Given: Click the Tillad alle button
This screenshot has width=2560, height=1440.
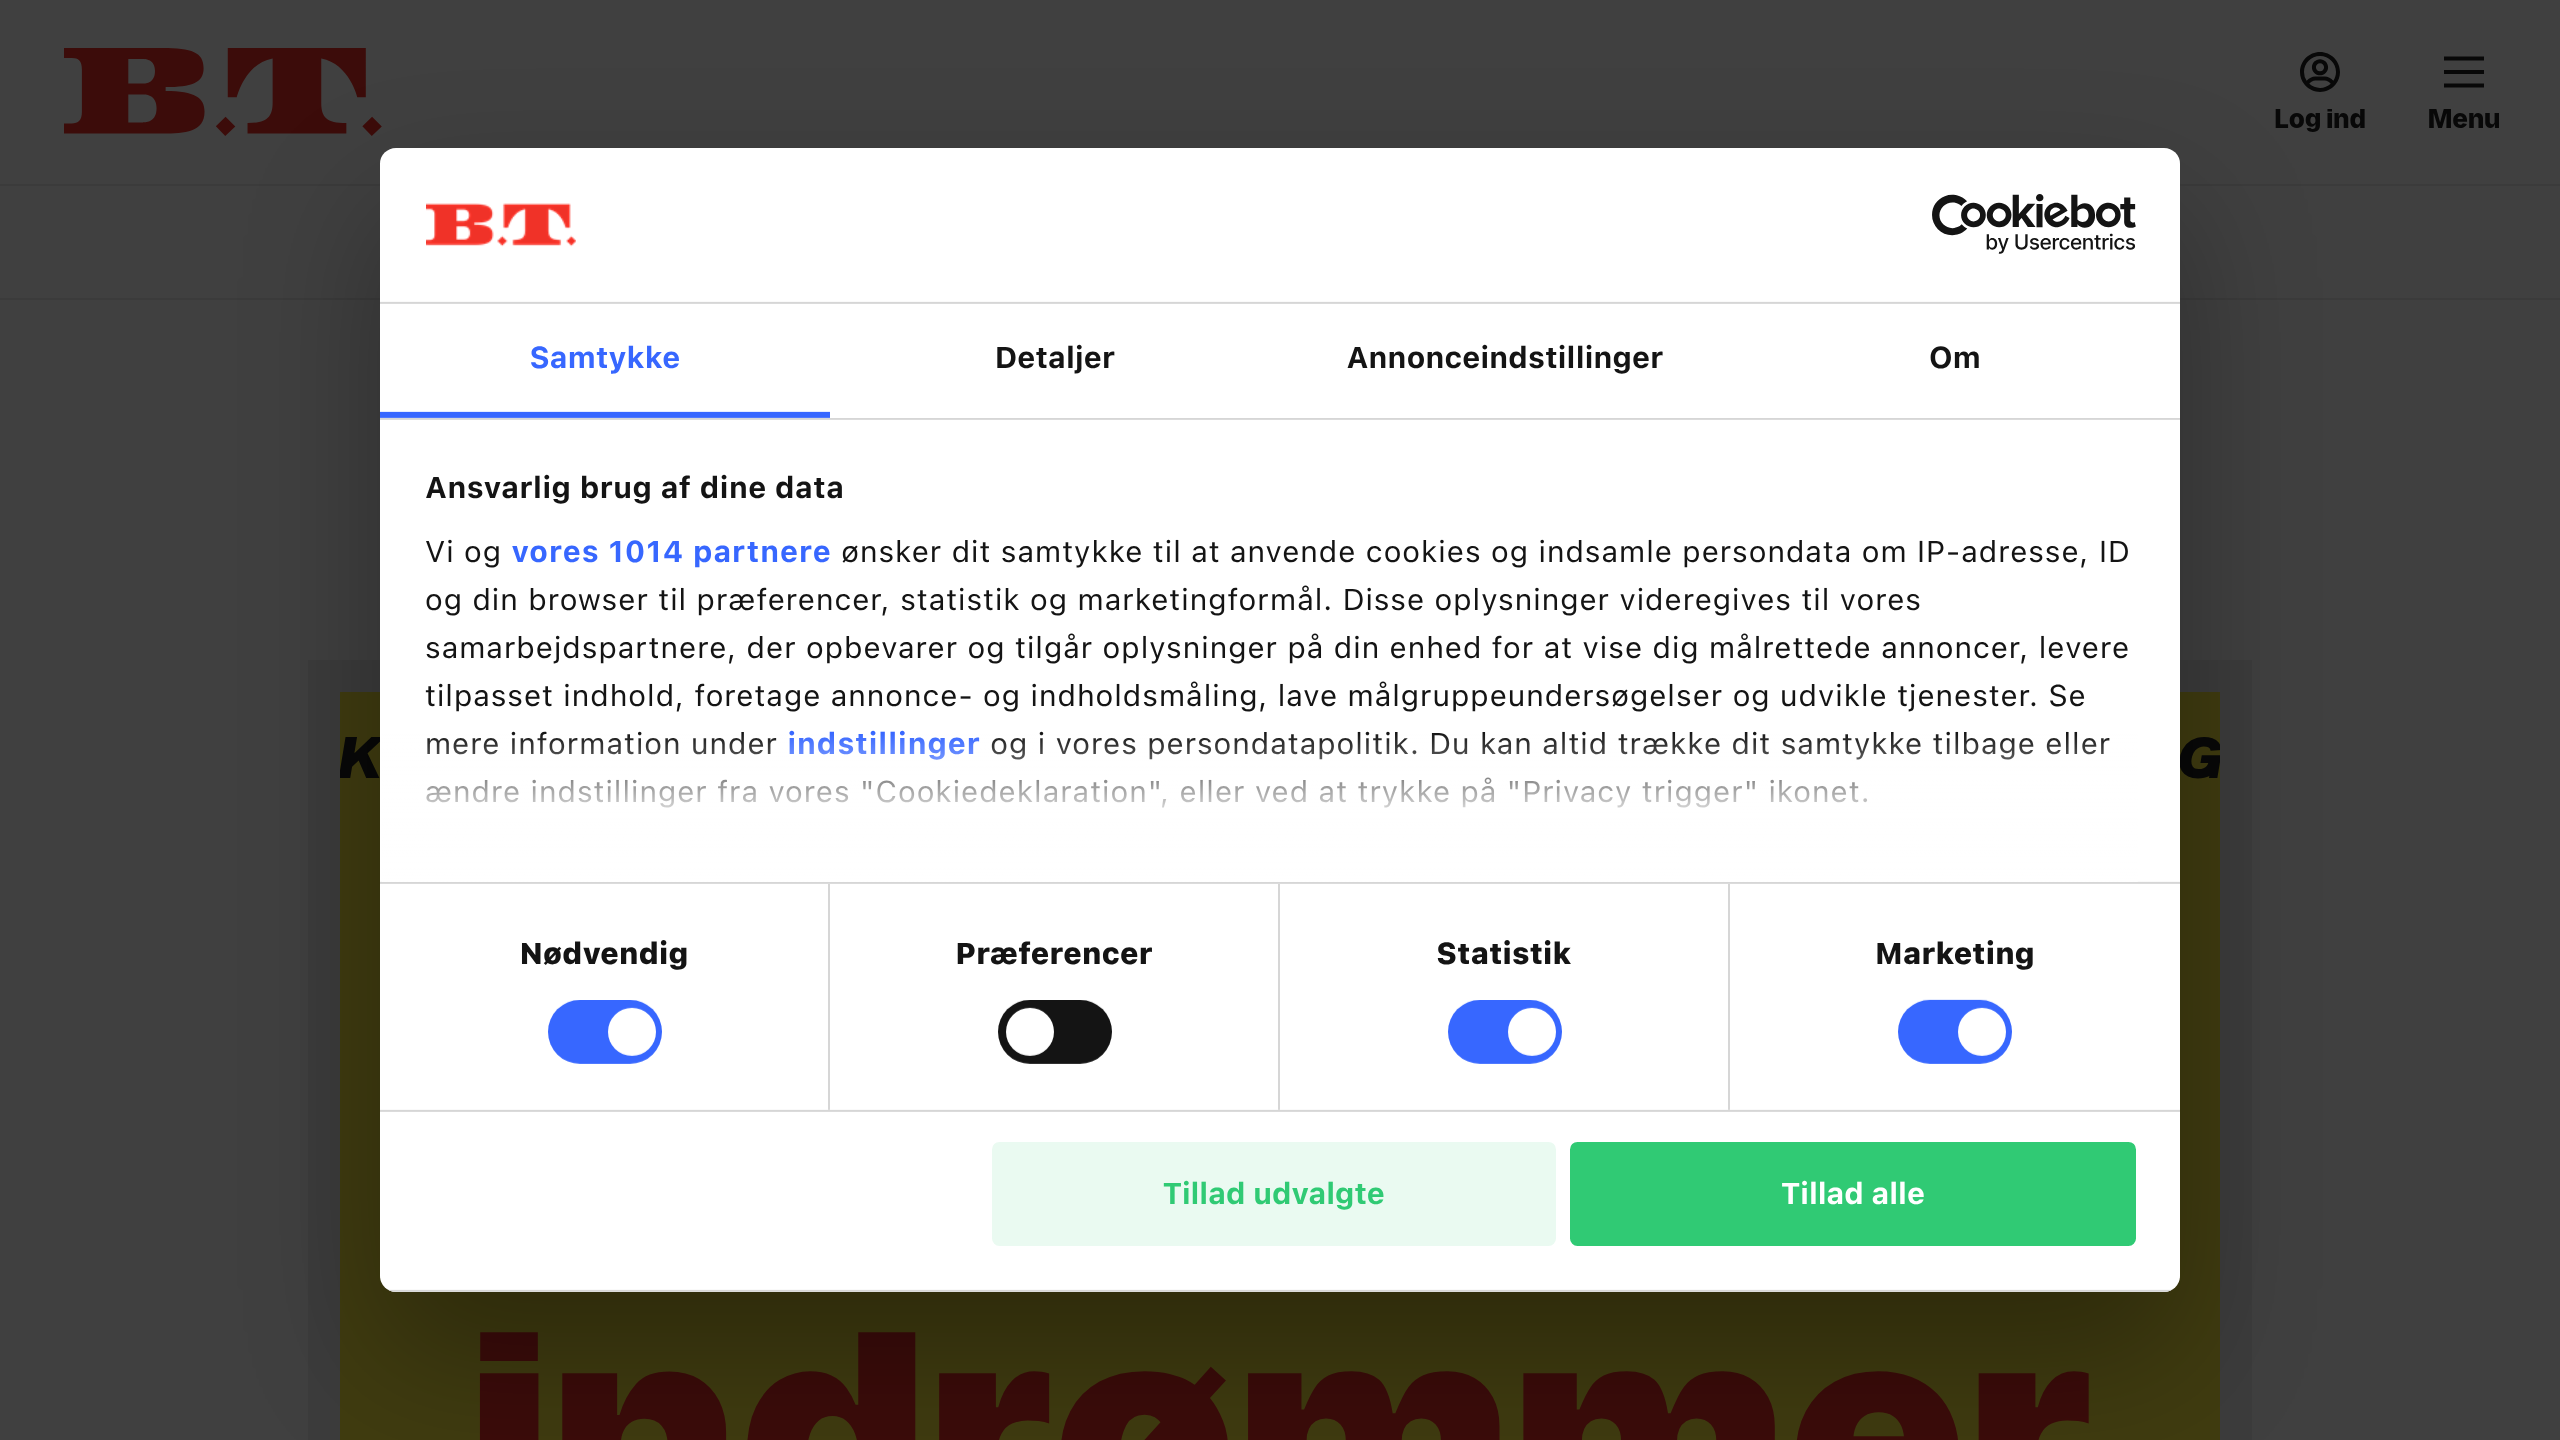Looking at the screenshot, I should (1852, 1194).
